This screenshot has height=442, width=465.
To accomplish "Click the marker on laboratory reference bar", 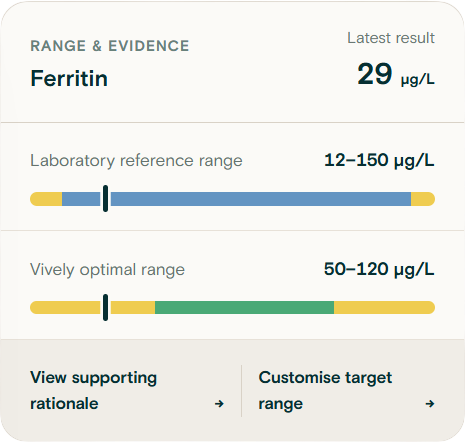I will coord(105,199).
